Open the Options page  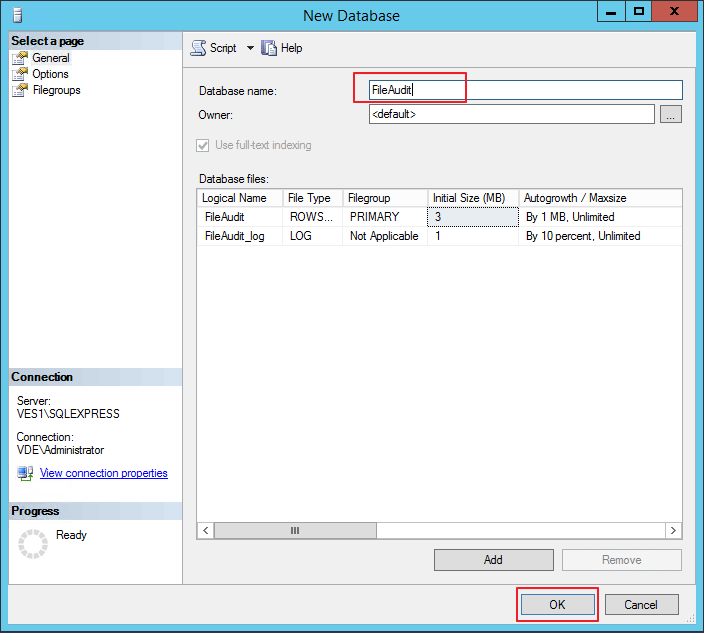[50, 74]
